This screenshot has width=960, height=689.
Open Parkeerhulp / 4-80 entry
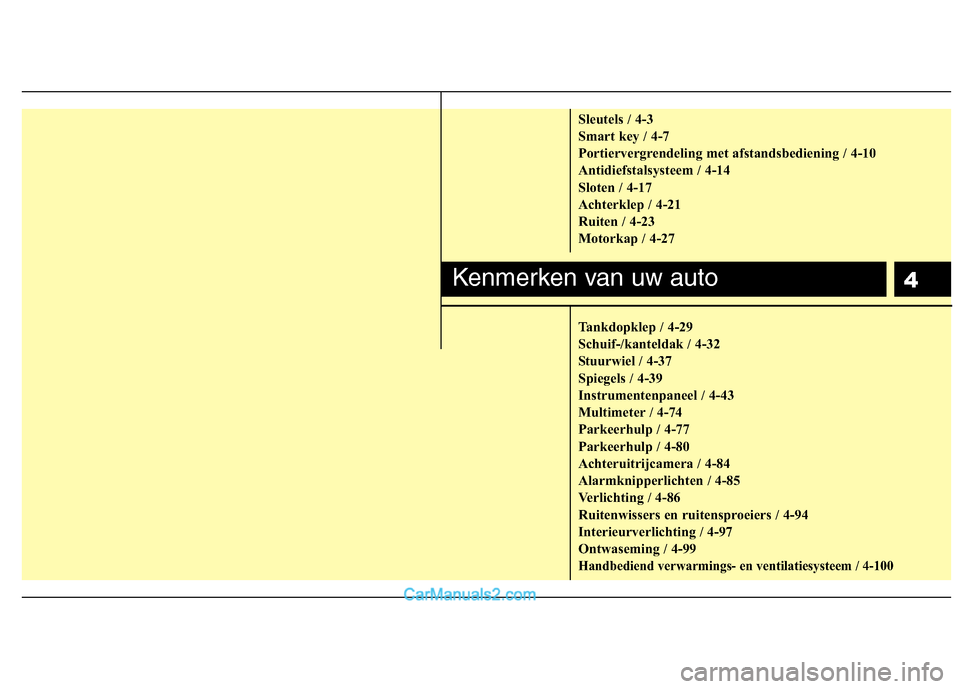(634, 447)
